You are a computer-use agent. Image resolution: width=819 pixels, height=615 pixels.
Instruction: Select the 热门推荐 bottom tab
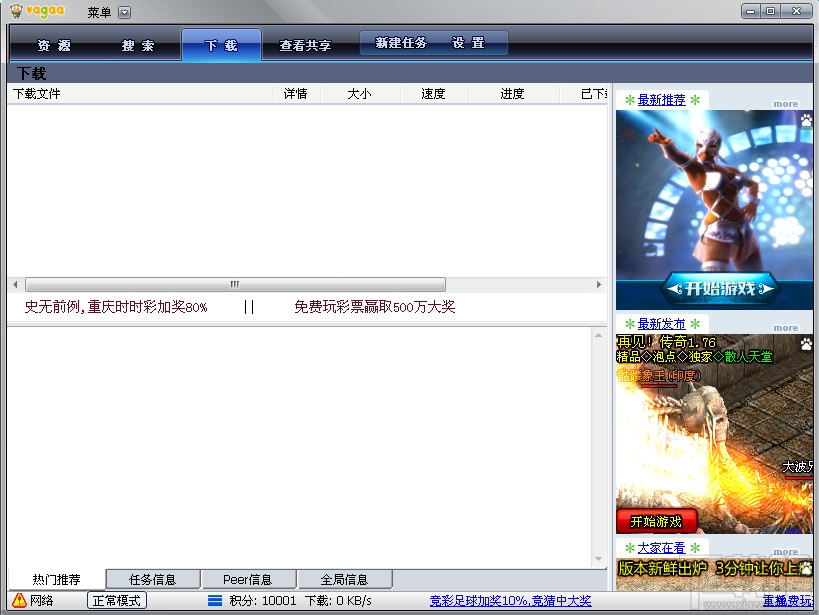[x=56, y=579]
